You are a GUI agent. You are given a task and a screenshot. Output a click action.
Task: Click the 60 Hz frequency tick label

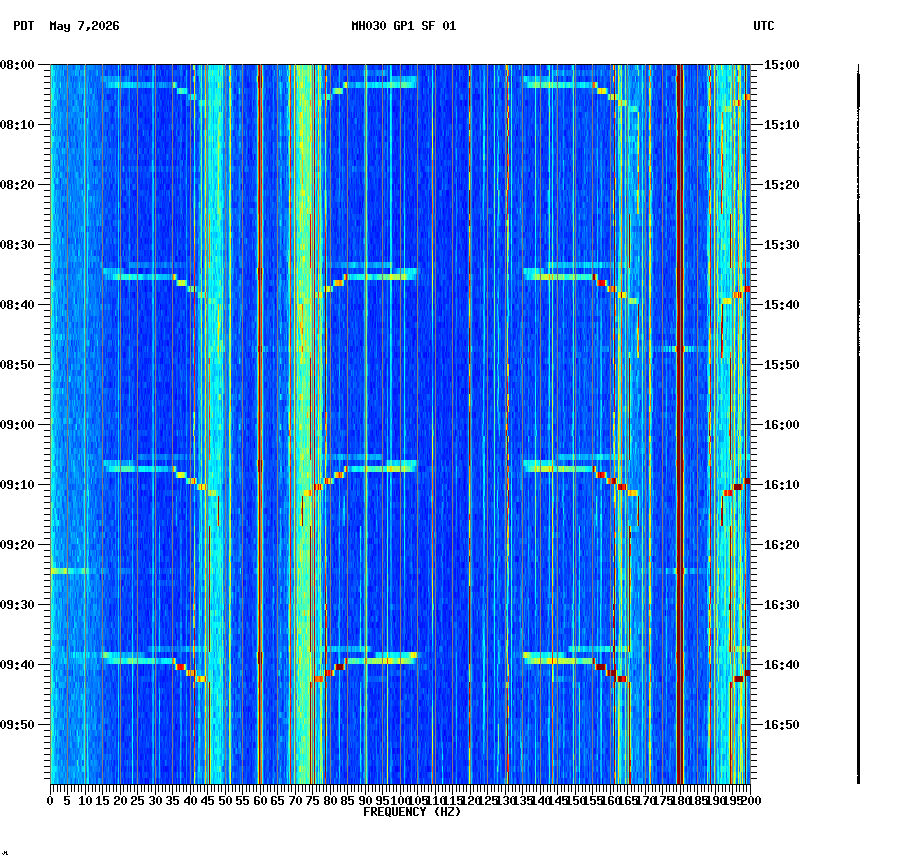point(260,801)
